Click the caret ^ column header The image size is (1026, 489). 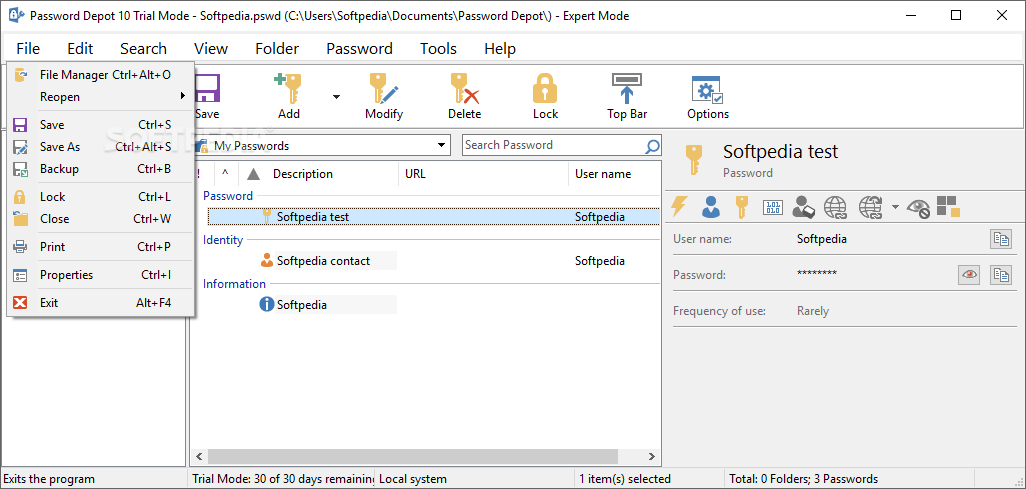(225, 173)
